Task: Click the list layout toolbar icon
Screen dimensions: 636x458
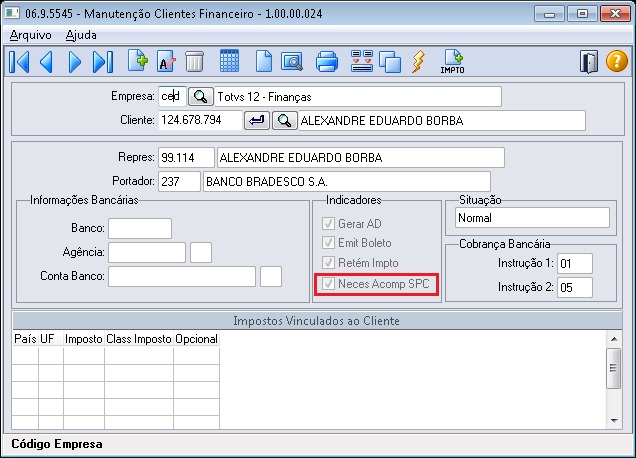Action: (x=362, y=61)
